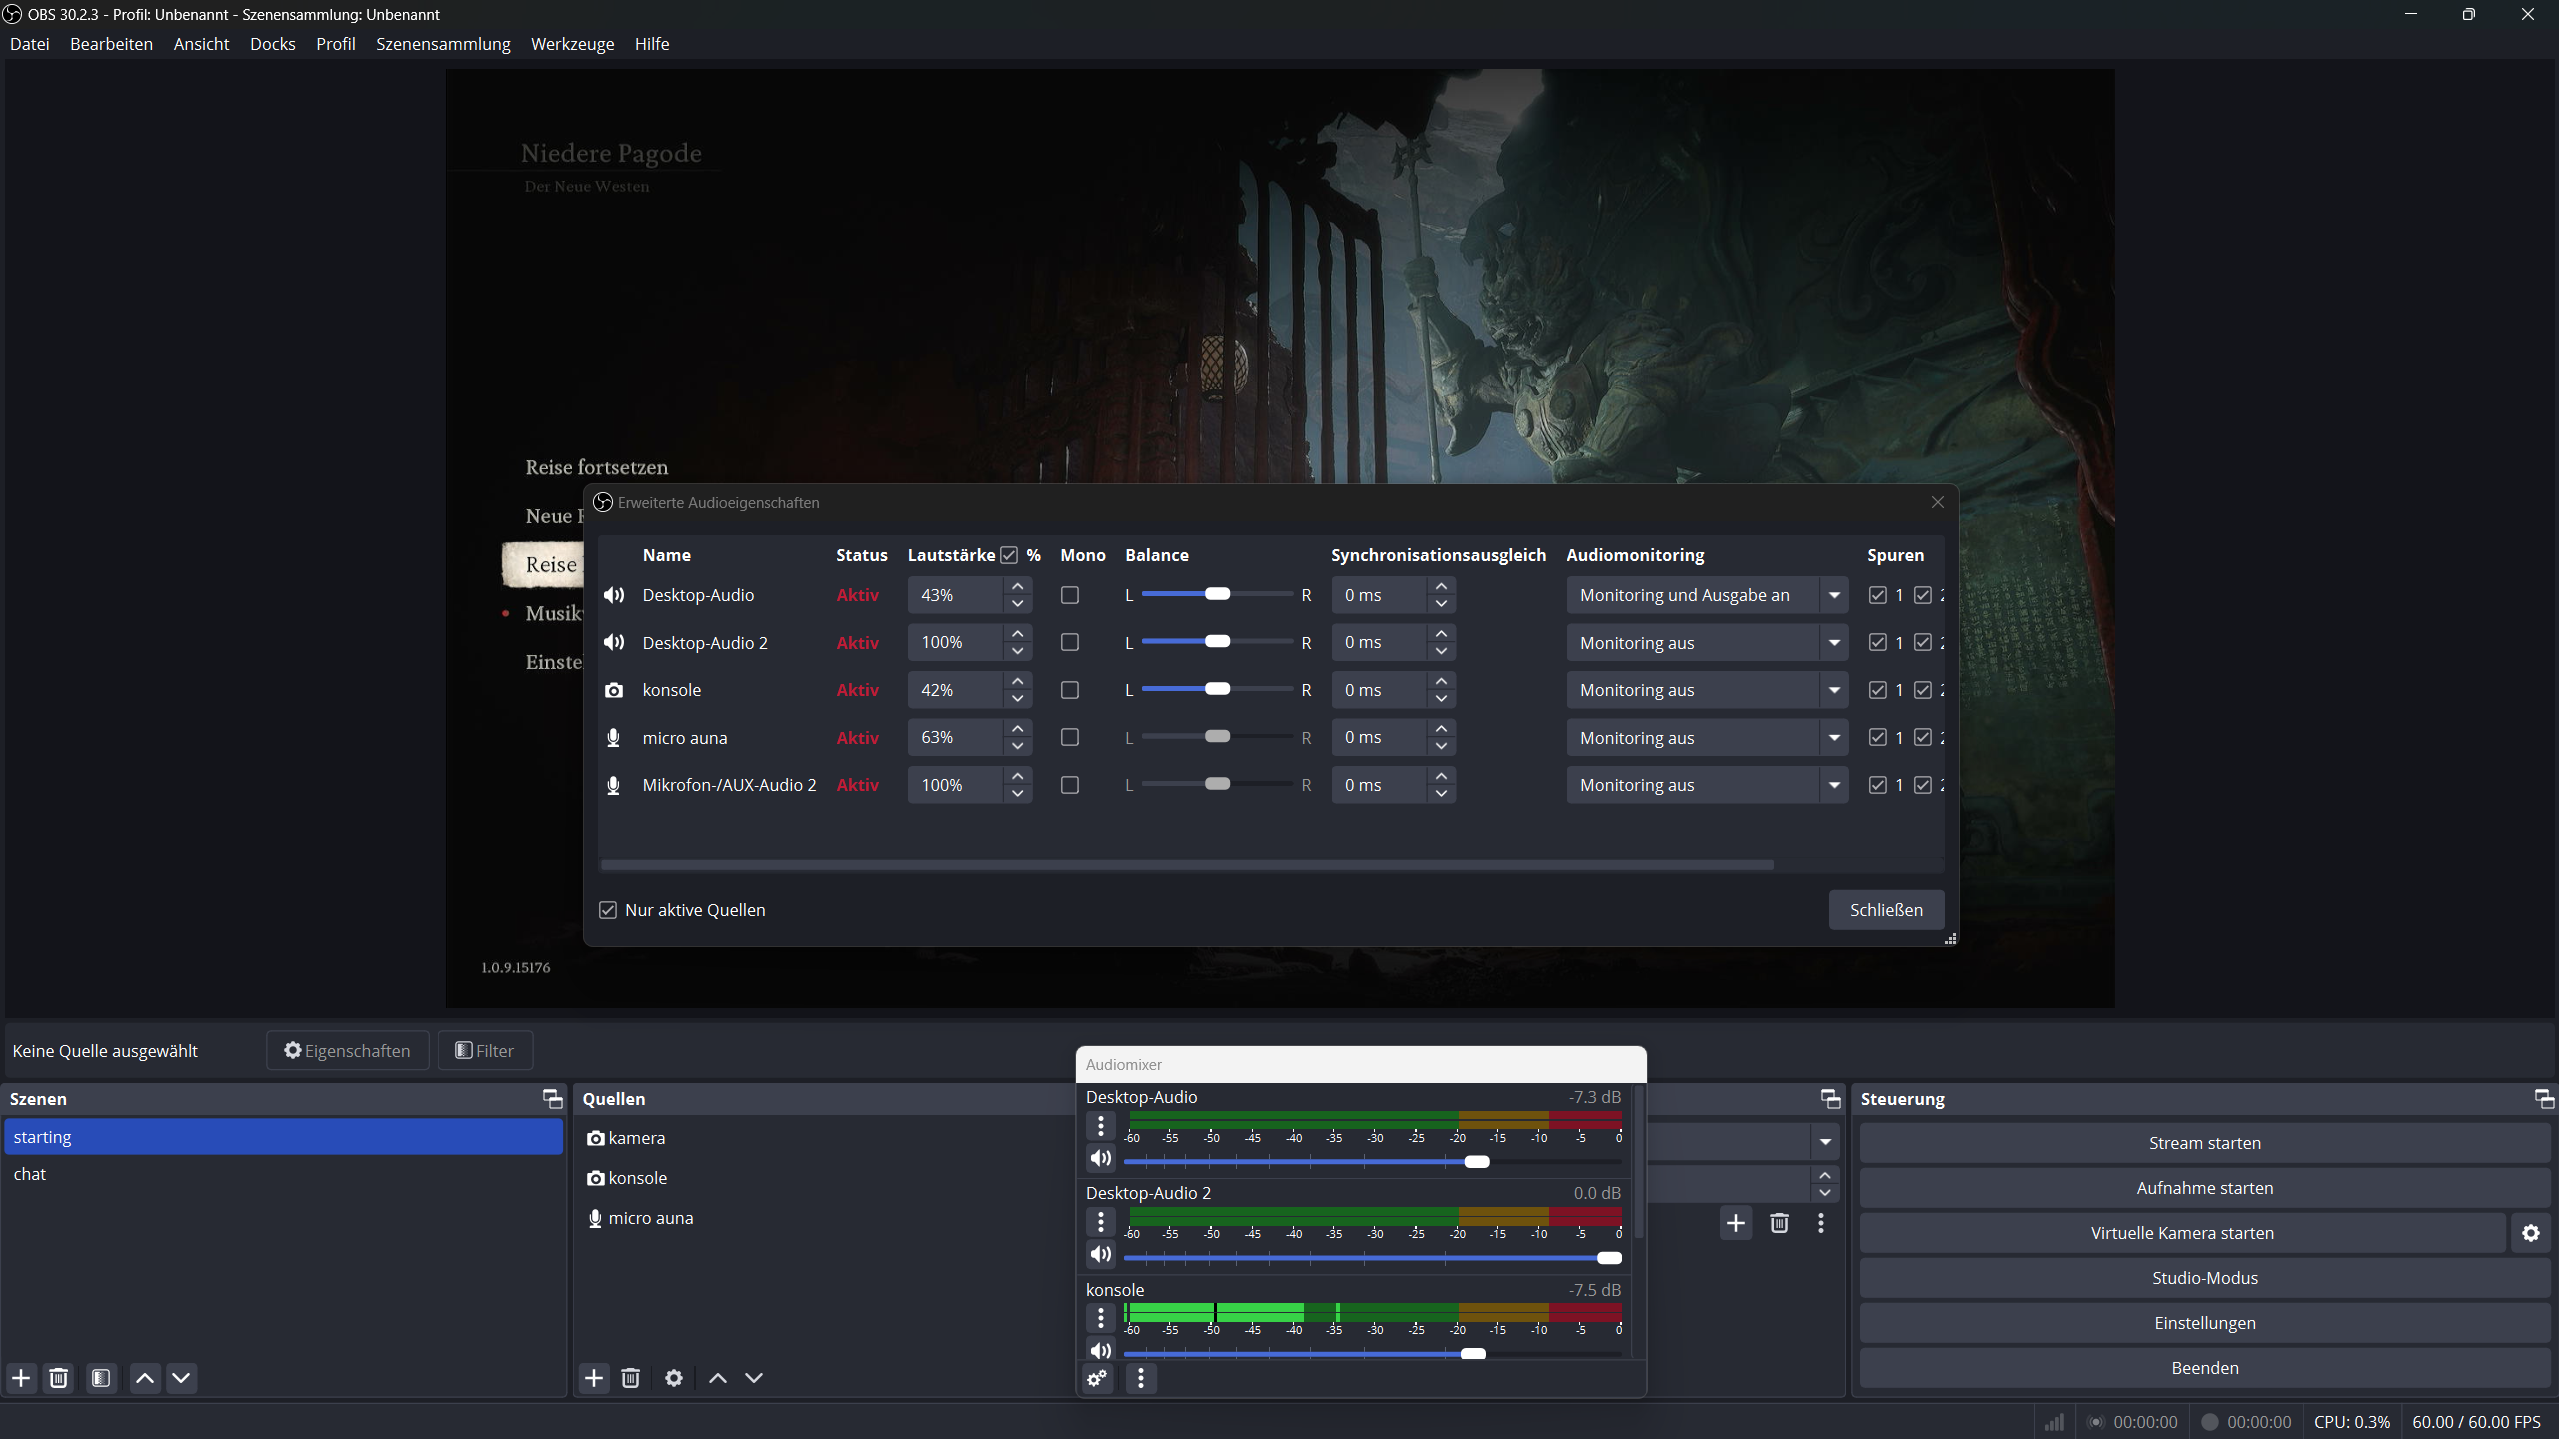Move the selected scene down
The image size is (2559, 1439).
(x=181, y=1378)
